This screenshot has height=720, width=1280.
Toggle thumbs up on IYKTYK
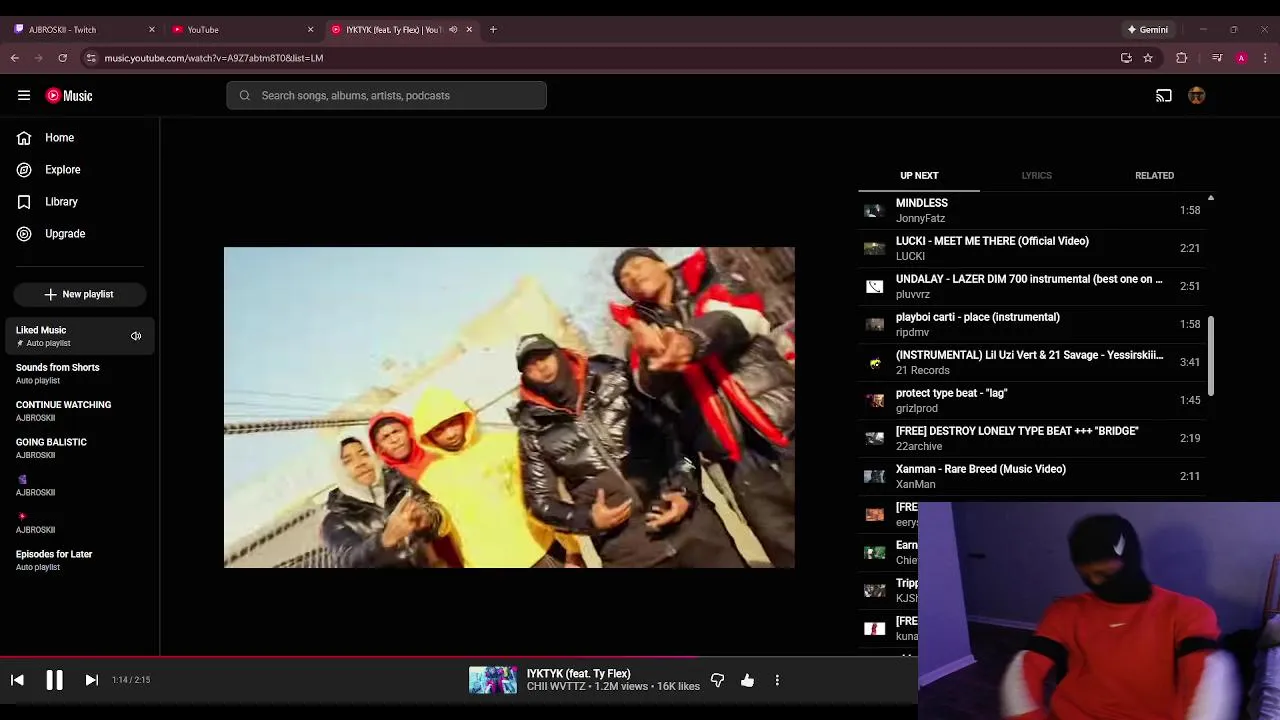click(x=747, y=680)
